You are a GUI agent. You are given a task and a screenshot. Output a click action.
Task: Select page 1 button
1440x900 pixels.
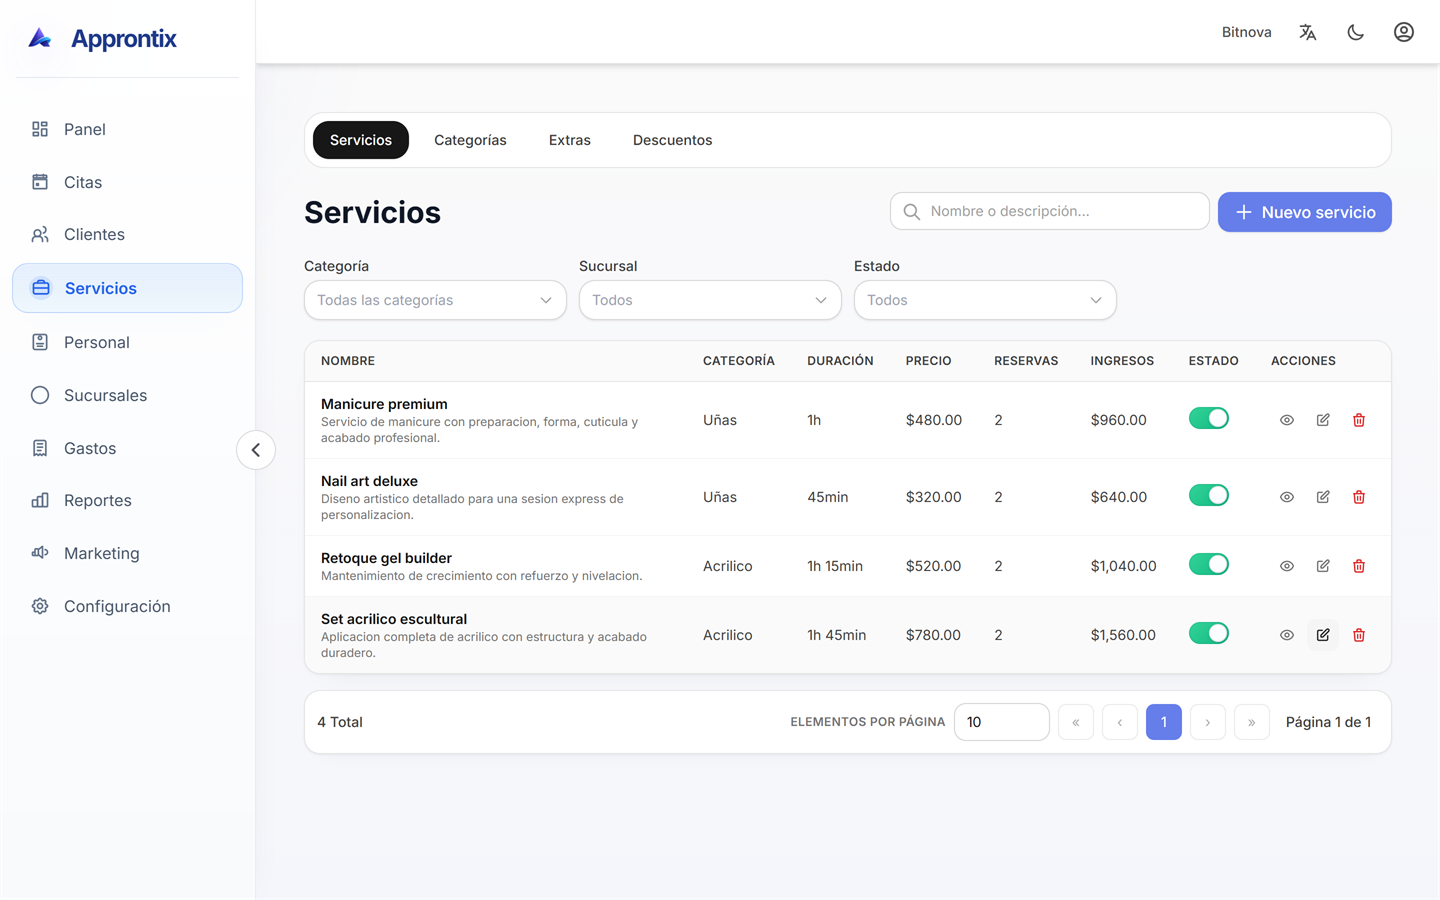[1164, 722]
